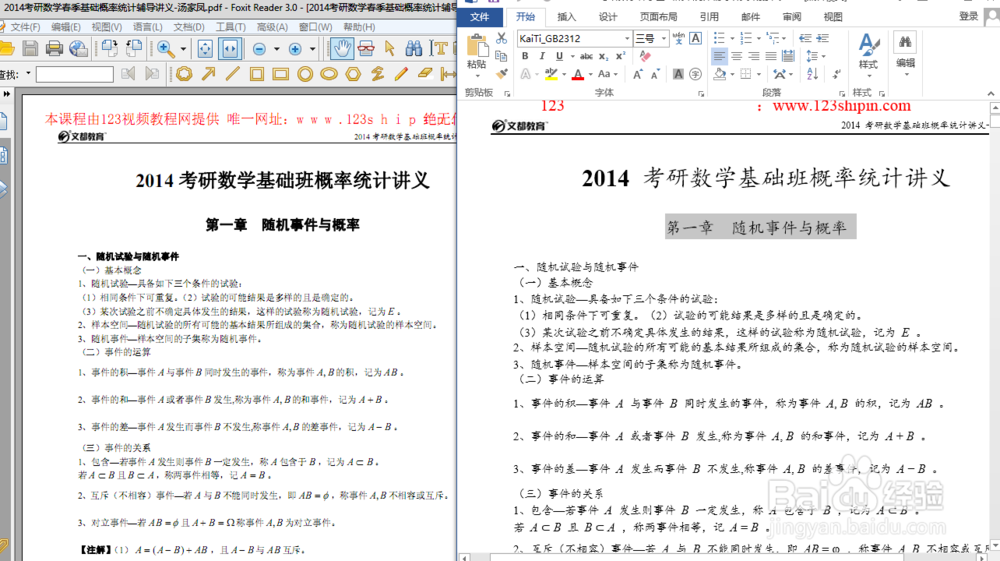The width and height of the screenshot is (1000, 561).
Task: Open the 视图(V) menu in Foxit
Action: tap(107, 27)
